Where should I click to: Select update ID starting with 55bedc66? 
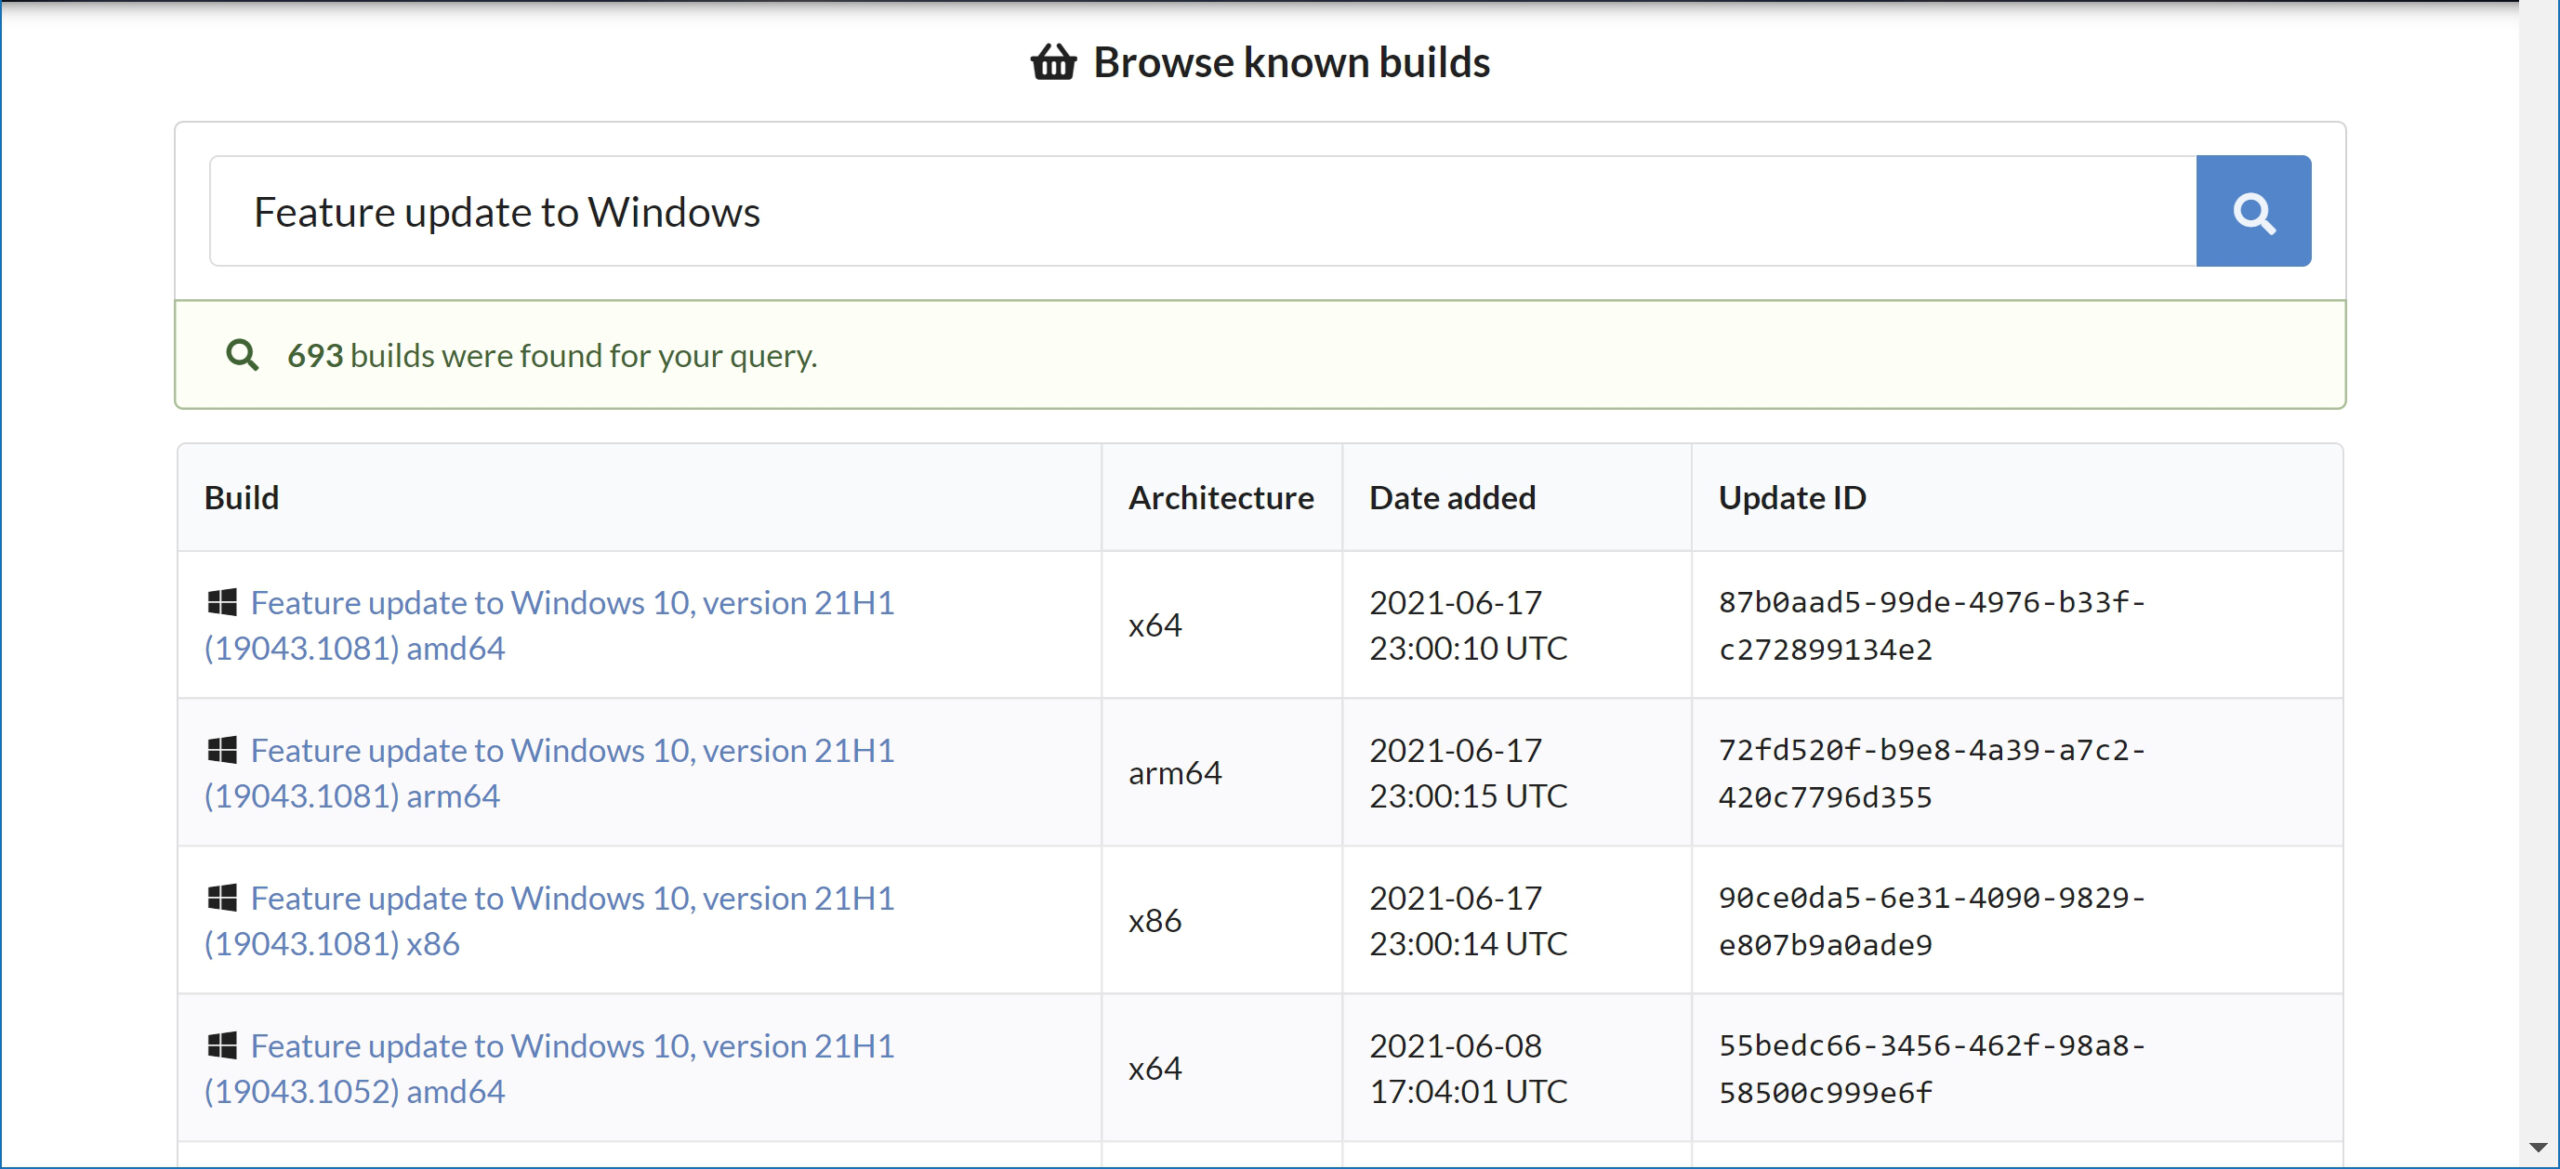tap(1932, 1068)
